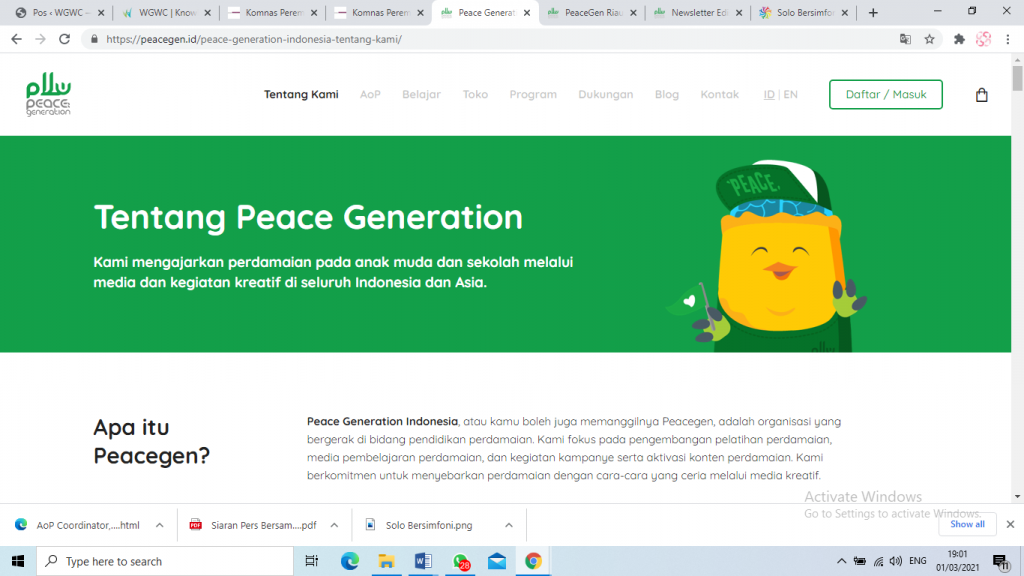Open the Program menu item

click(x=533, y=95)
